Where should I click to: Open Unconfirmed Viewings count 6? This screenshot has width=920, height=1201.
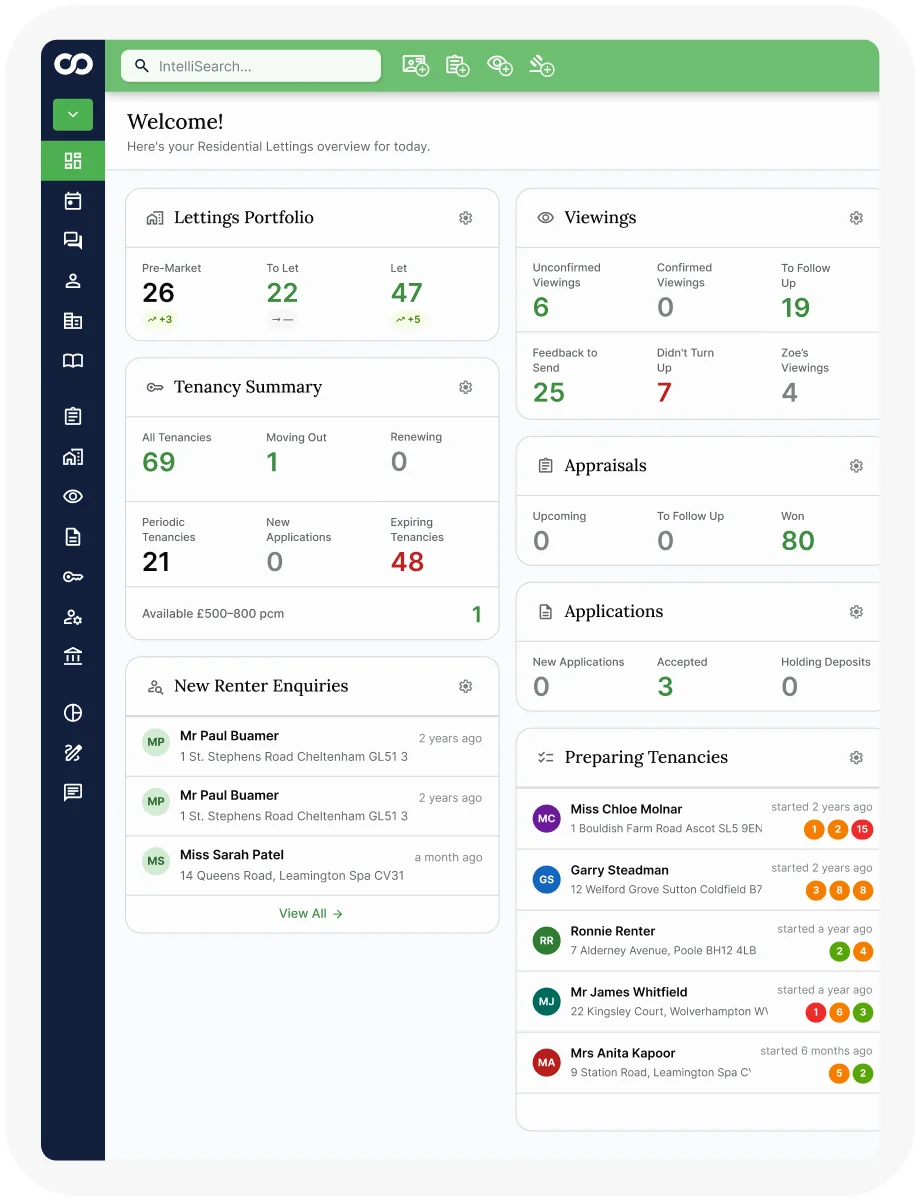pyautogui.click(x=541, y=307)
